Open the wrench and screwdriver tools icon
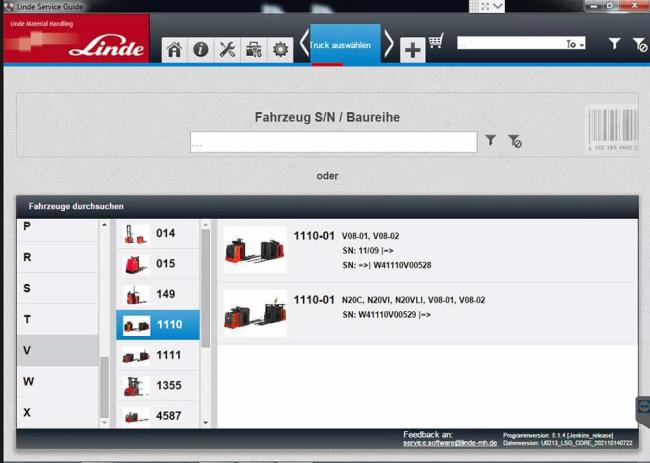This screenshot has height=463, width=650. [x=227, y=49]
